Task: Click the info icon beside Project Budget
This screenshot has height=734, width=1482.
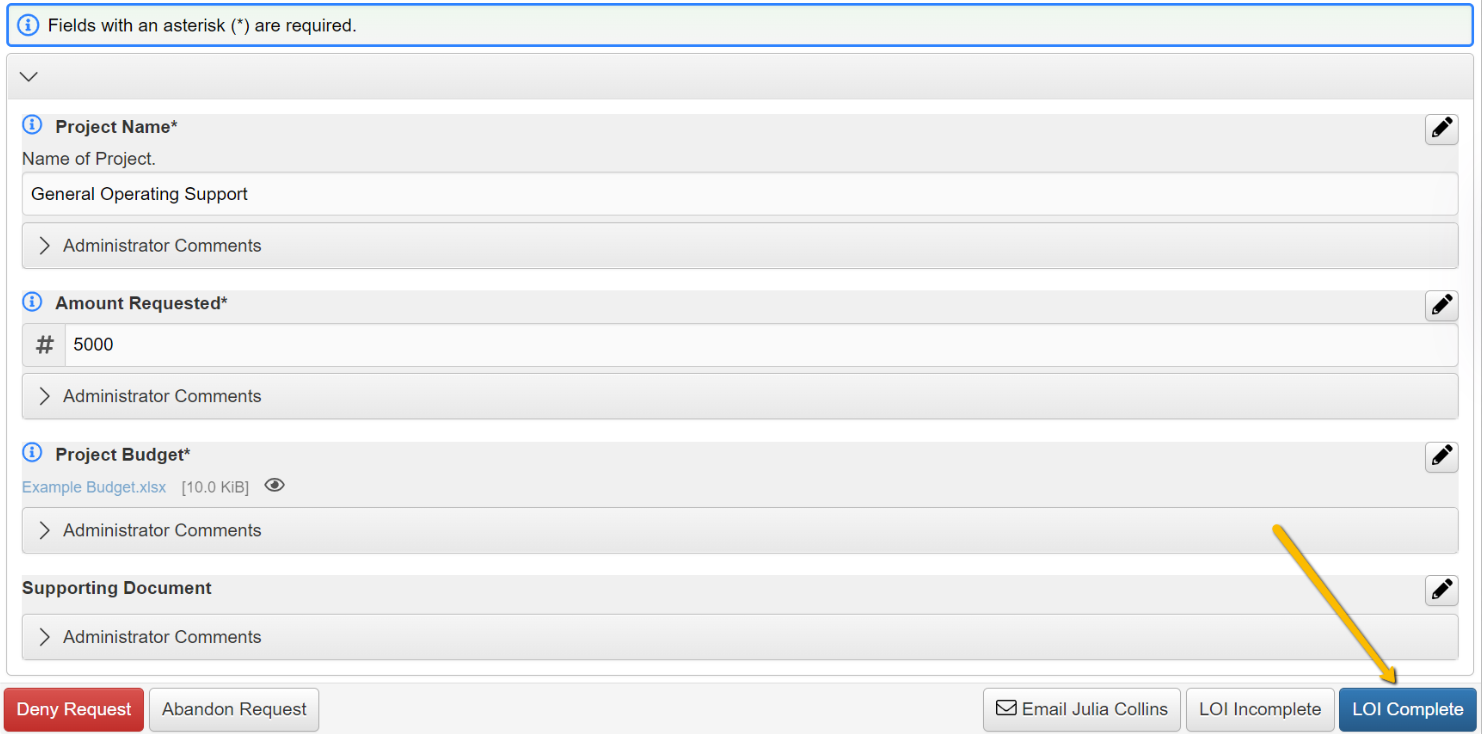Action: click(x=32, y=453)
